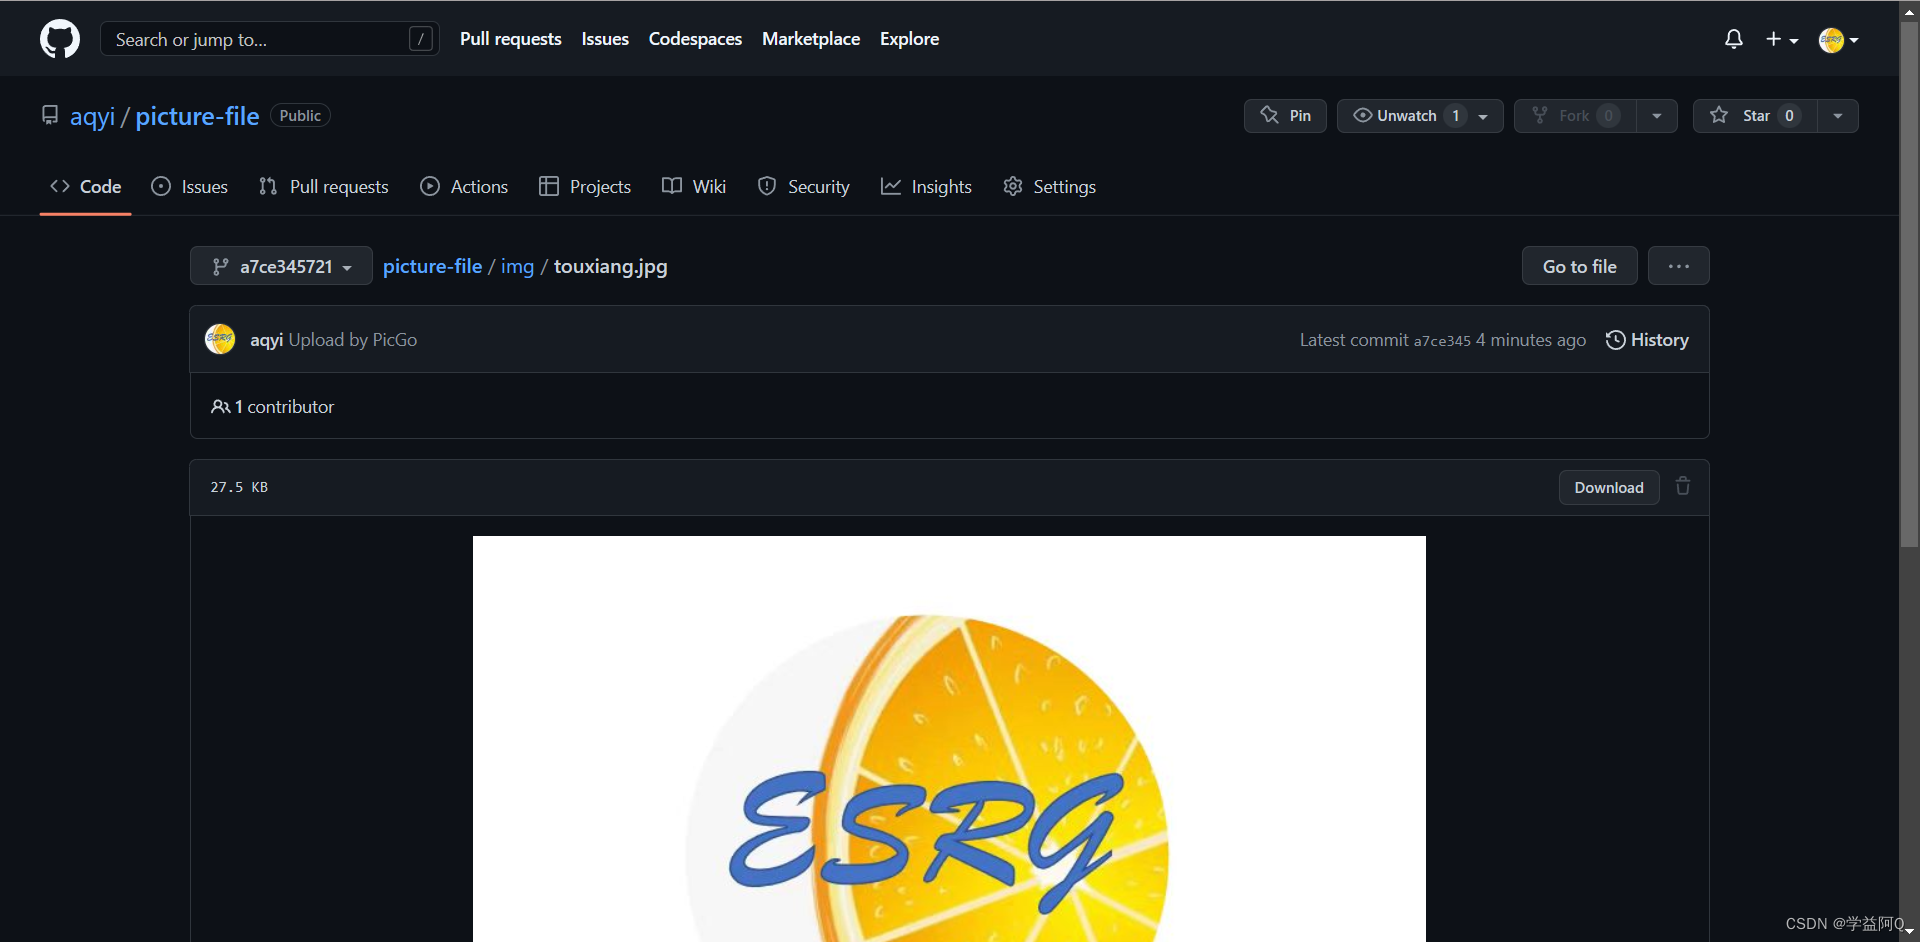Open Marketplace in top nav

(811, 39)
